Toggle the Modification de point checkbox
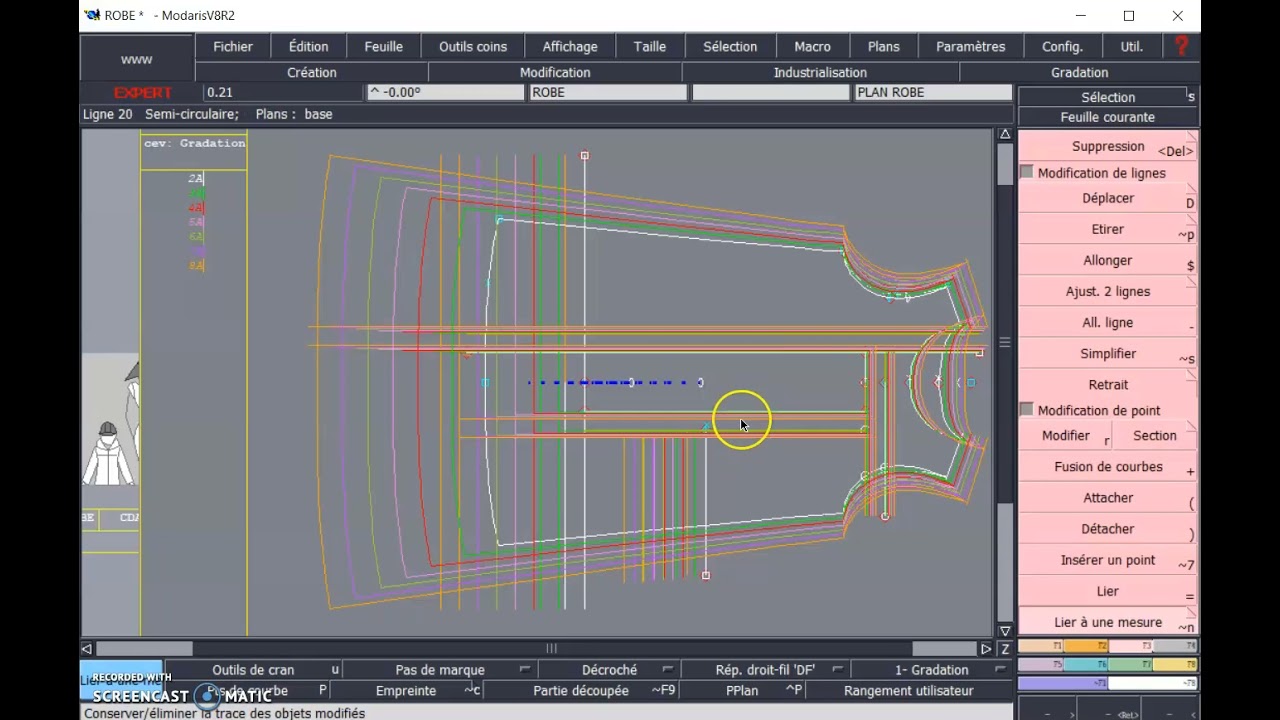 [x=1026, y=410]
